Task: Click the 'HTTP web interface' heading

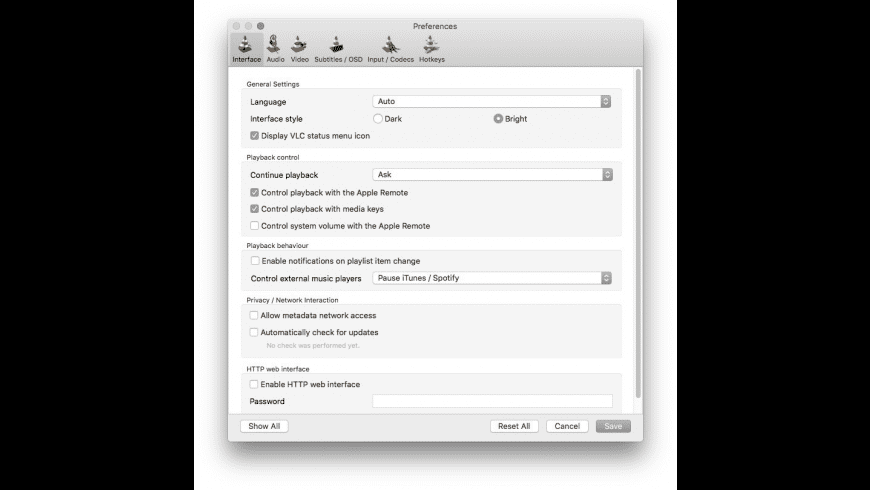Action: (x=278, y=369)
